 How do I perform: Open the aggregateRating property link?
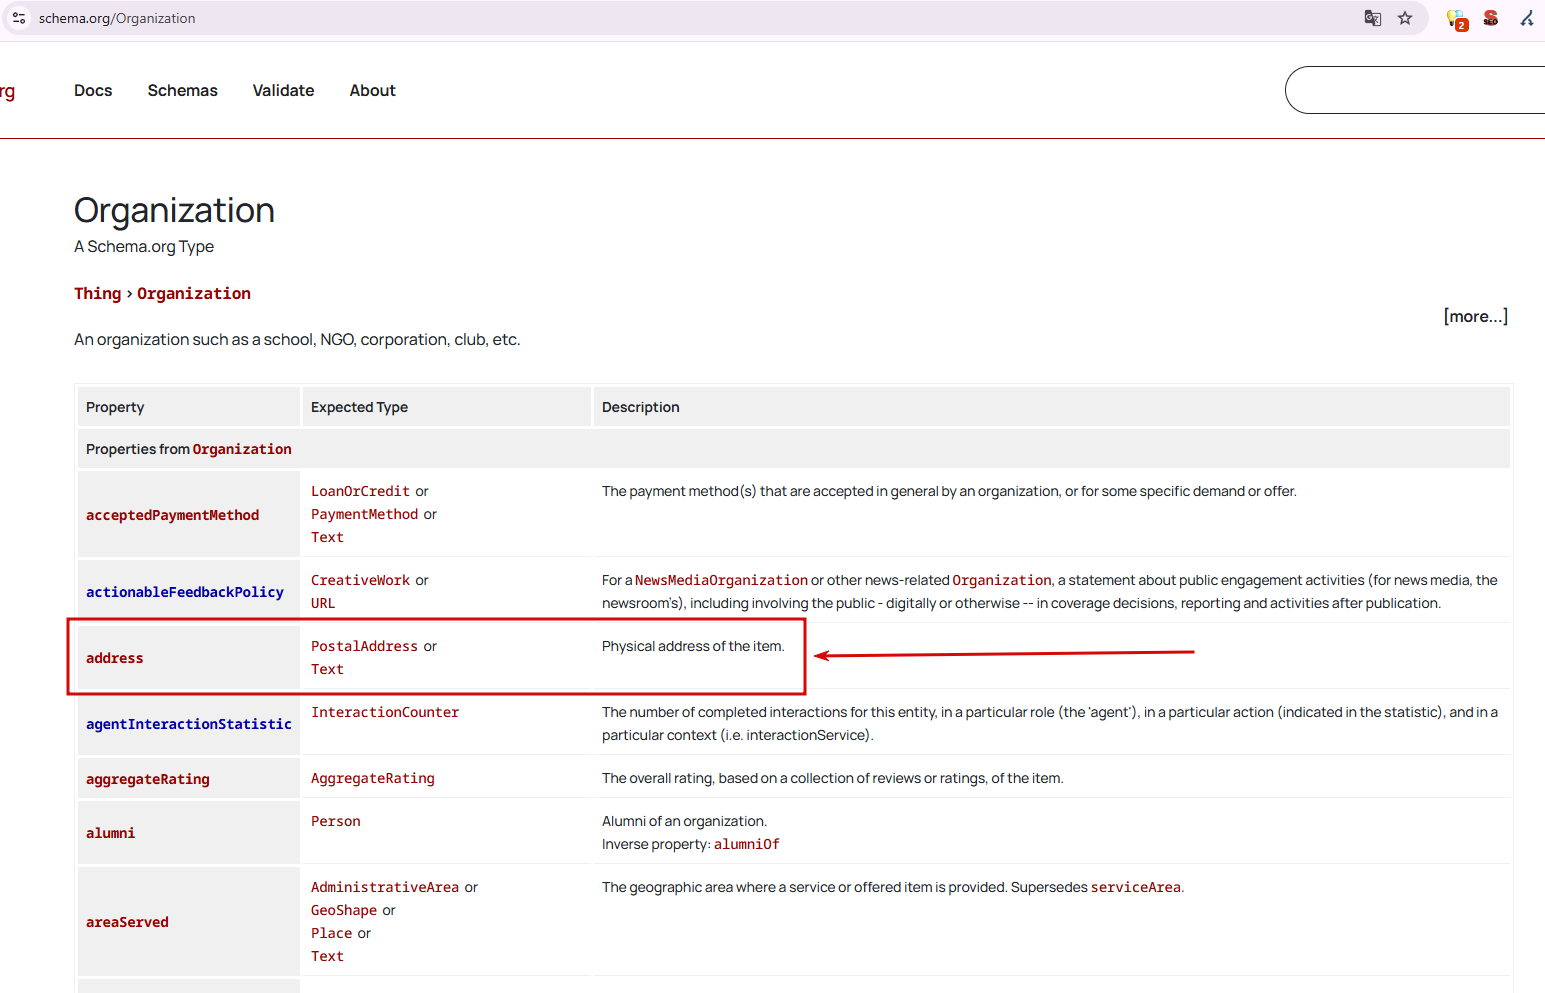pyautogui.click(x=148, y=779)
